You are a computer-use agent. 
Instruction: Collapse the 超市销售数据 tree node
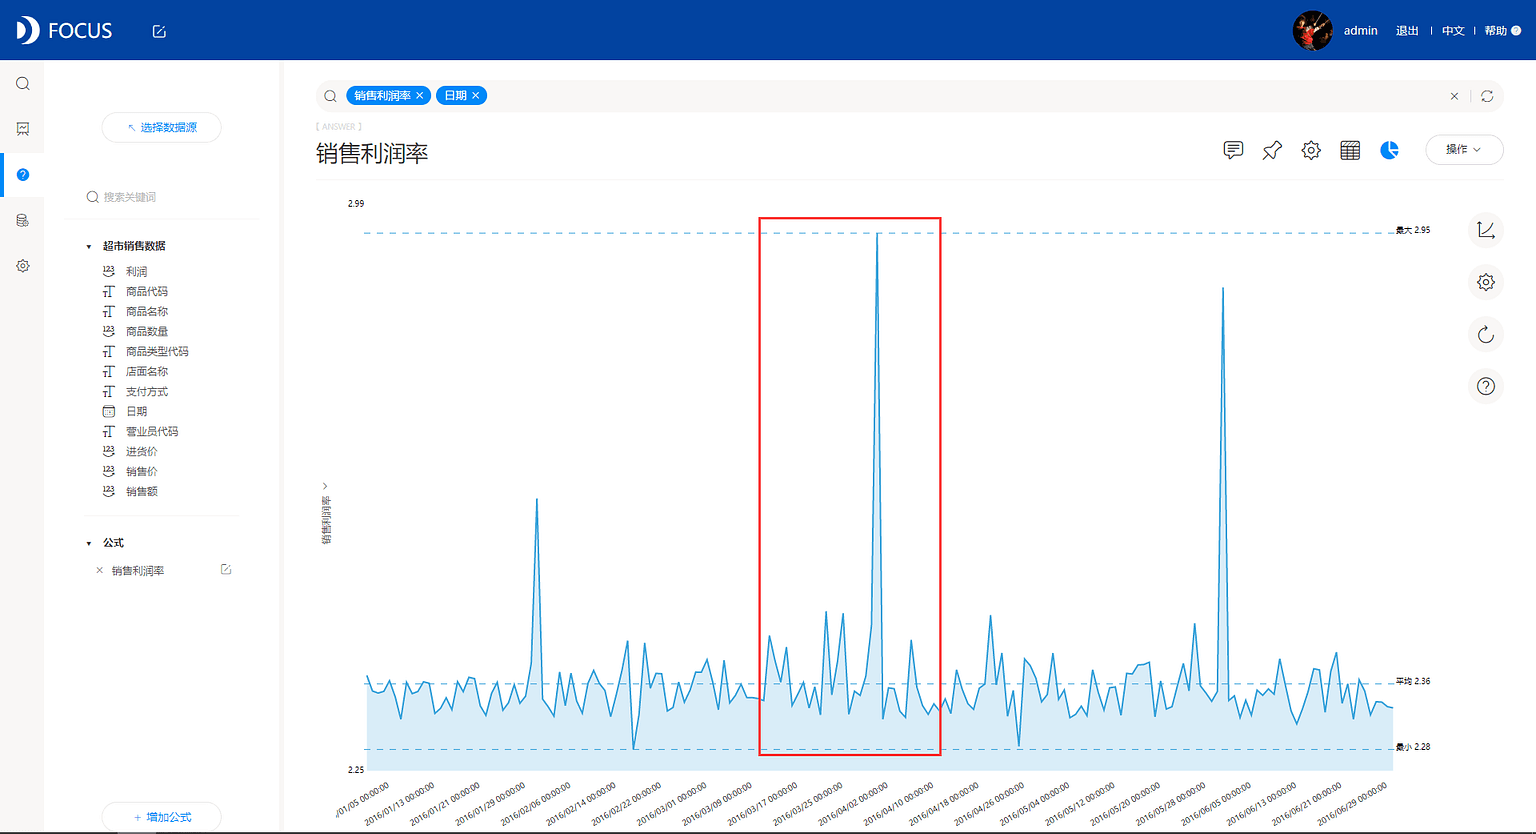89,246
